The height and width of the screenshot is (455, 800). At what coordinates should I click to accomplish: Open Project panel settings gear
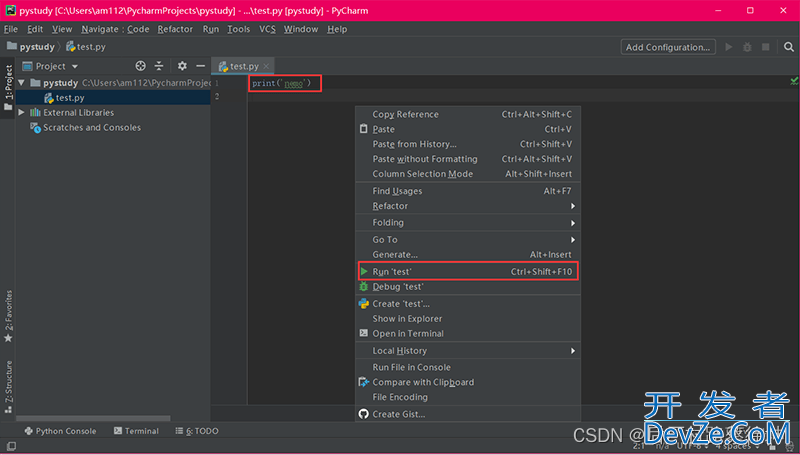pos(182,66)
